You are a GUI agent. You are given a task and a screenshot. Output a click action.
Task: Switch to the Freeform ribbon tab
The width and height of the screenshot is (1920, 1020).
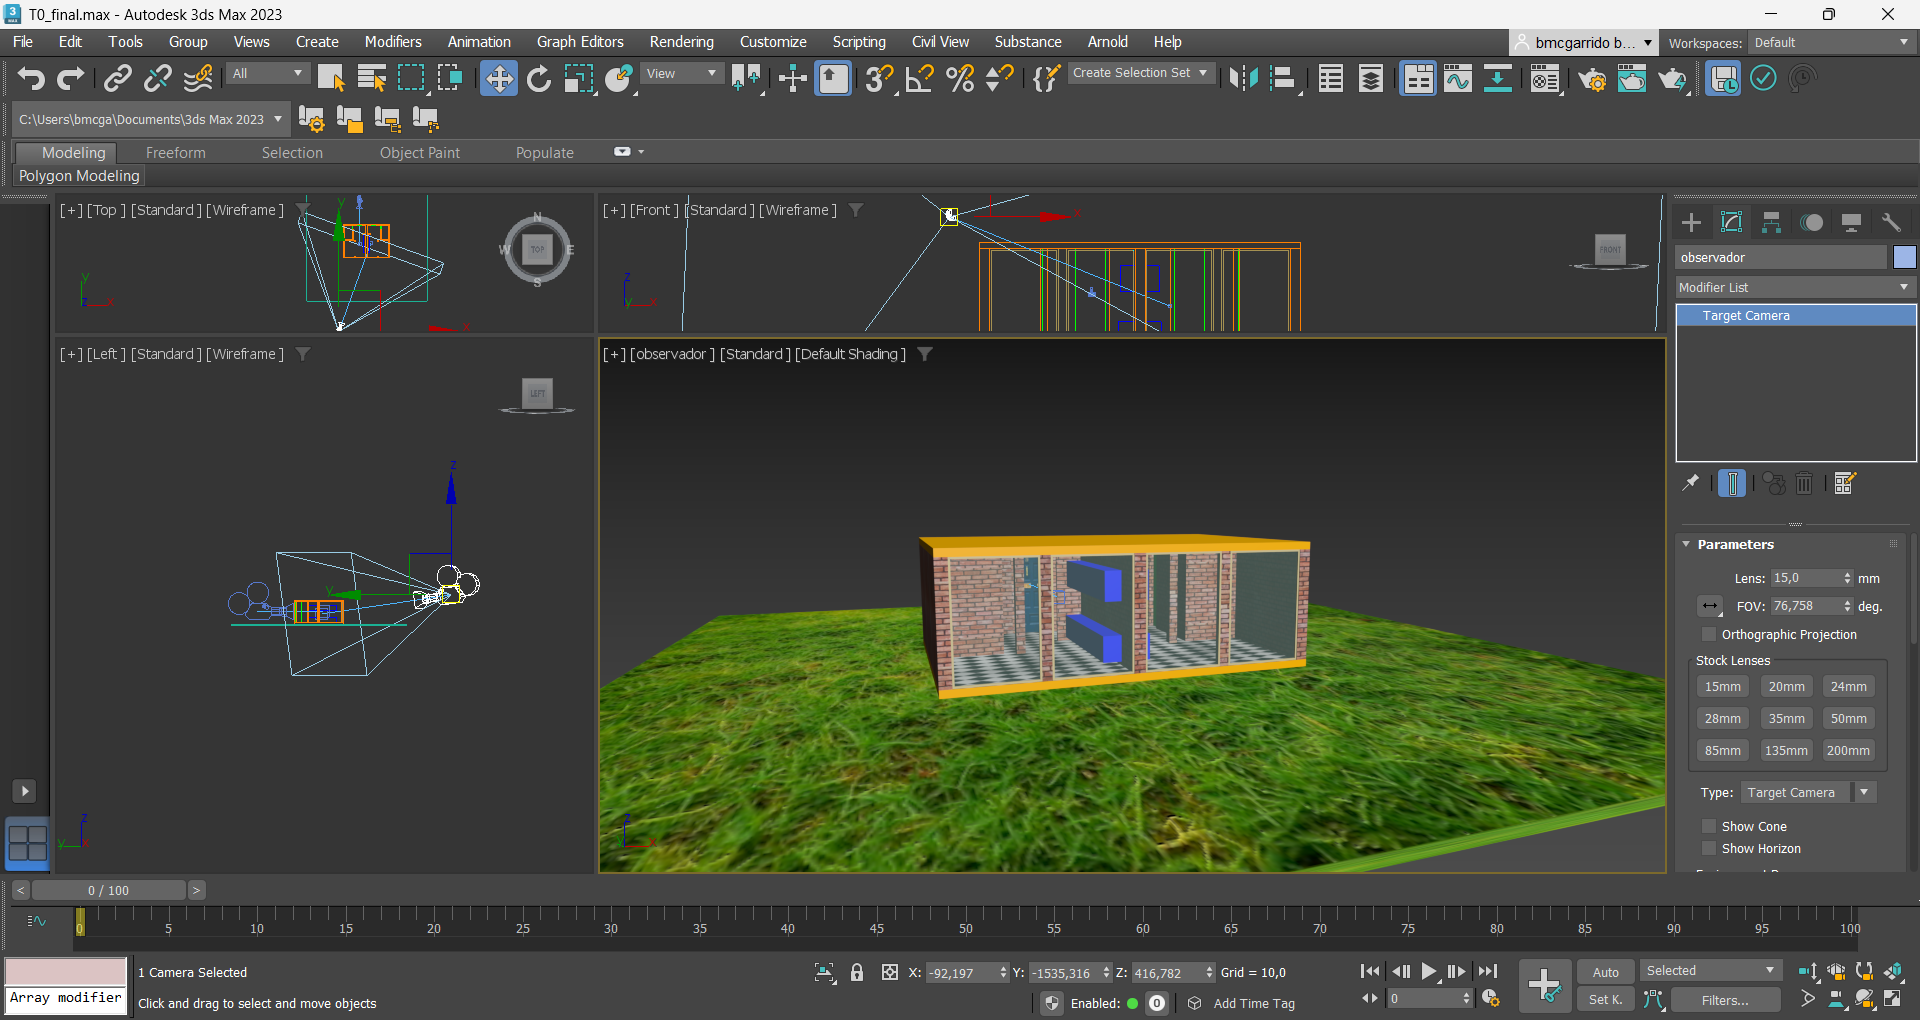[x=175, y=153]
